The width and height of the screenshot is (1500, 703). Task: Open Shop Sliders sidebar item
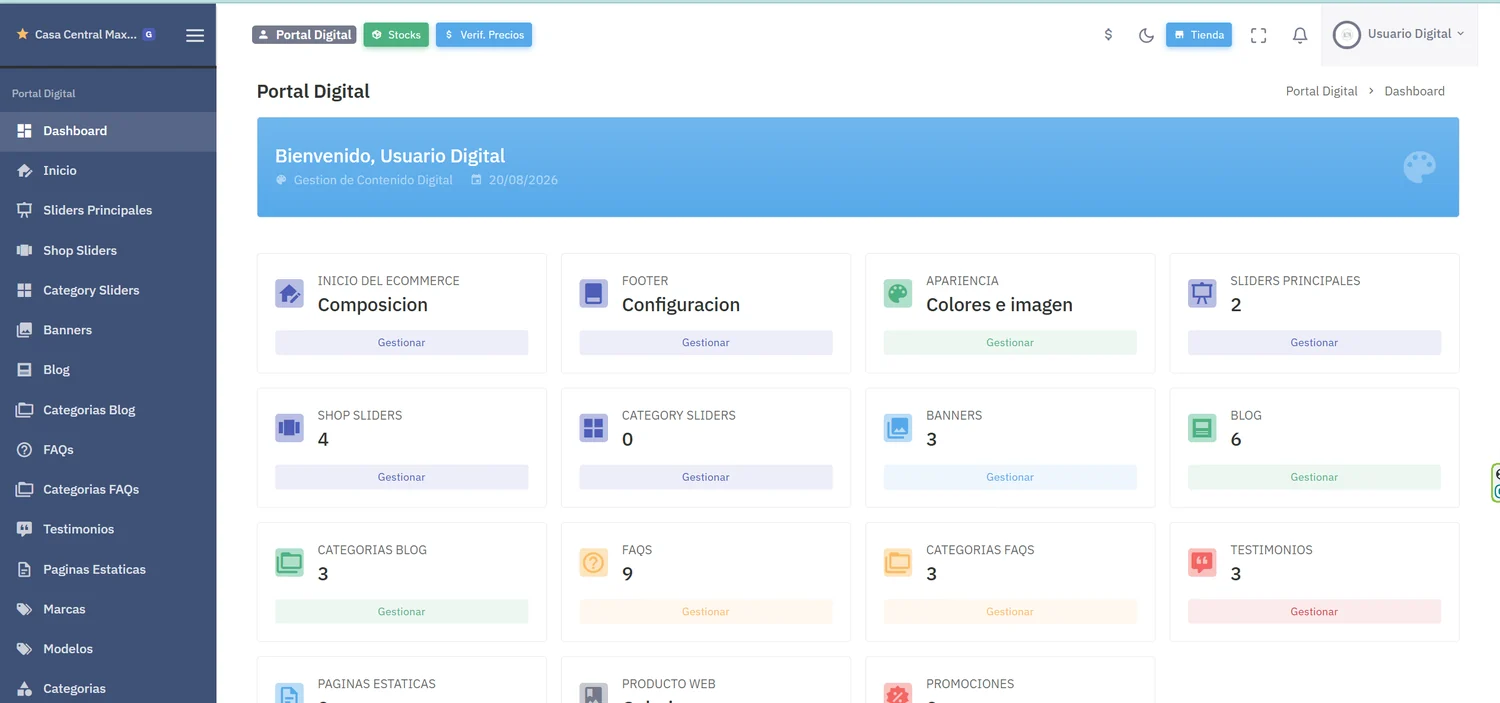[x=108, y=251]
